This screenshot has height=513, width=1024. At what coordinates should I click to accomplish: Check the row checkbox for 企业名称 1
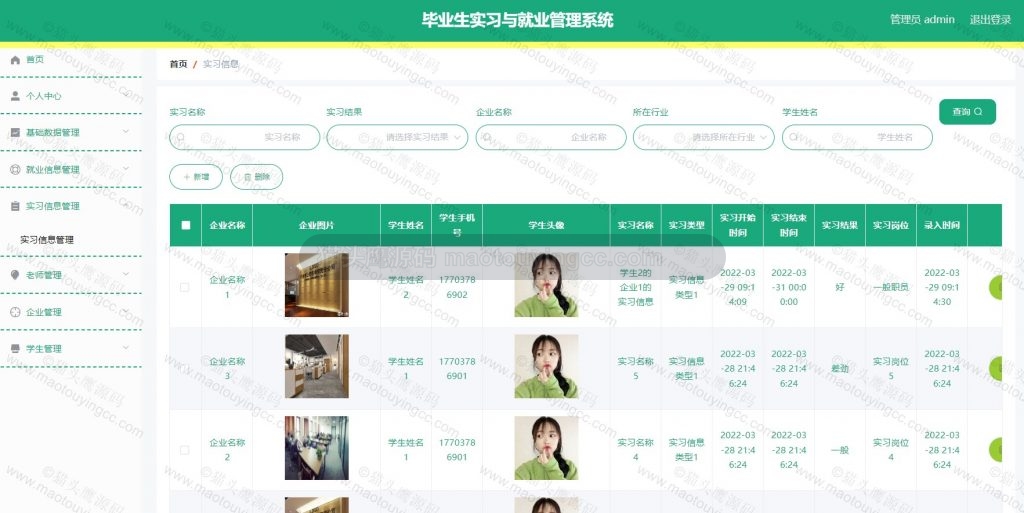click(x=185, y=287)
